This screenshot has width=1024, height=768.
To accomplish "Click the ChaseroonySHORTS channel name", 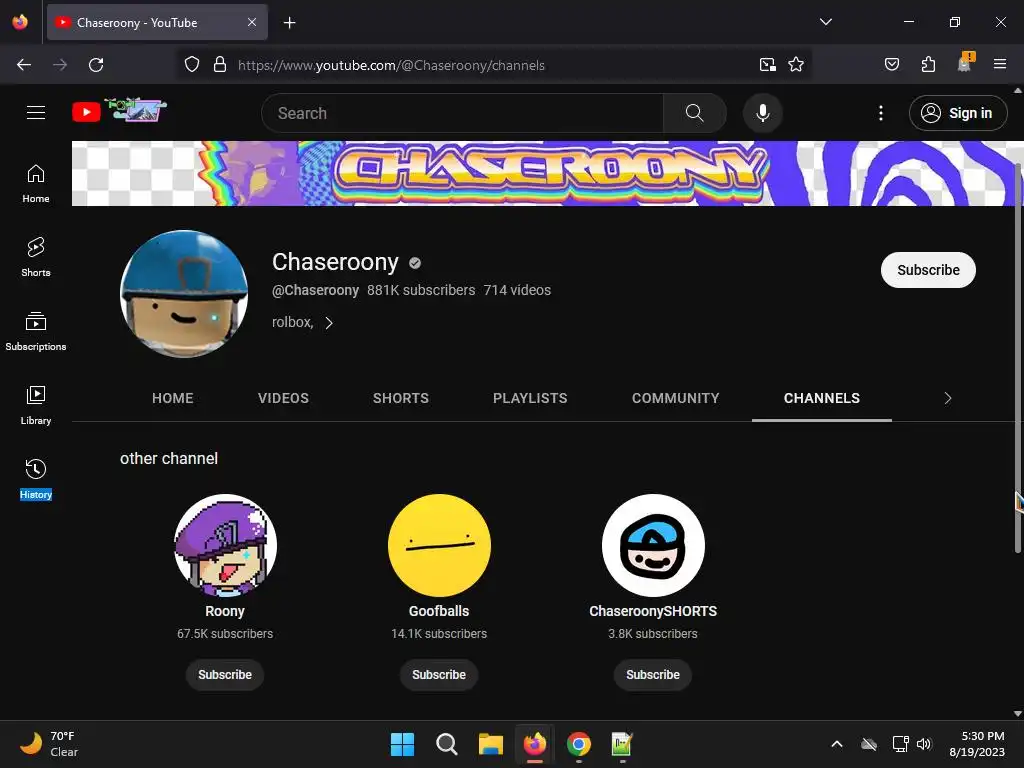I will click(653, 611).
